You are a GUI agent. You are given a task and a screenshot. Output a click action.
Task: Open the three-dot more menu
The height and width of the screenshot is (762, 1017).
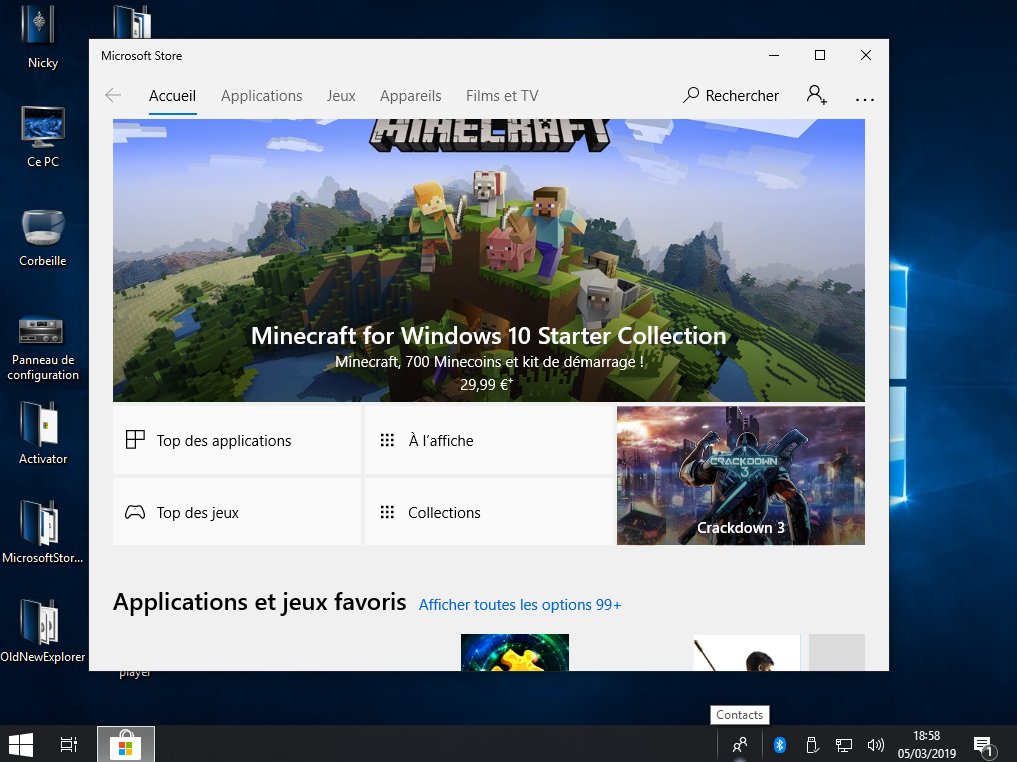(865, 99)
